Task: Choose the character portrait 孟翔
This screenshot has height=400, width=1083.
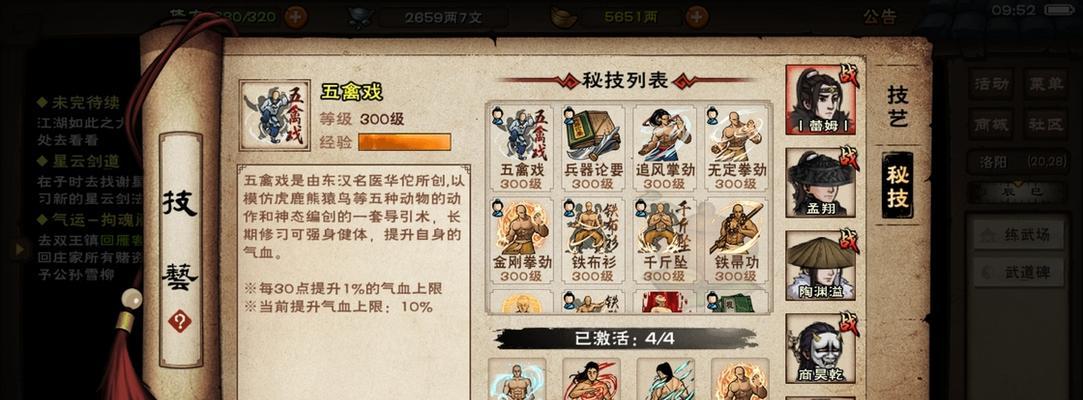Action: (821, 182)
